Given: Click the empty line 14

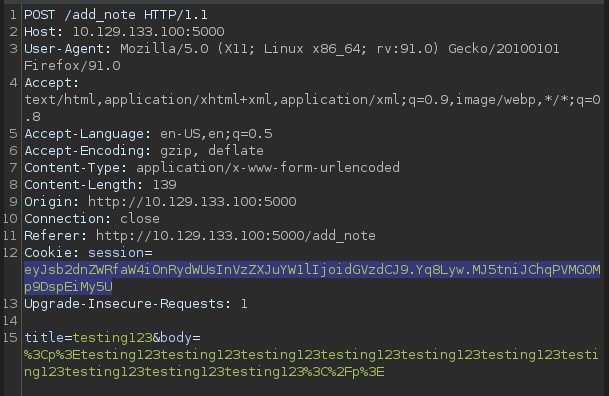Looking at the screenshot, I should coord(311,321).
